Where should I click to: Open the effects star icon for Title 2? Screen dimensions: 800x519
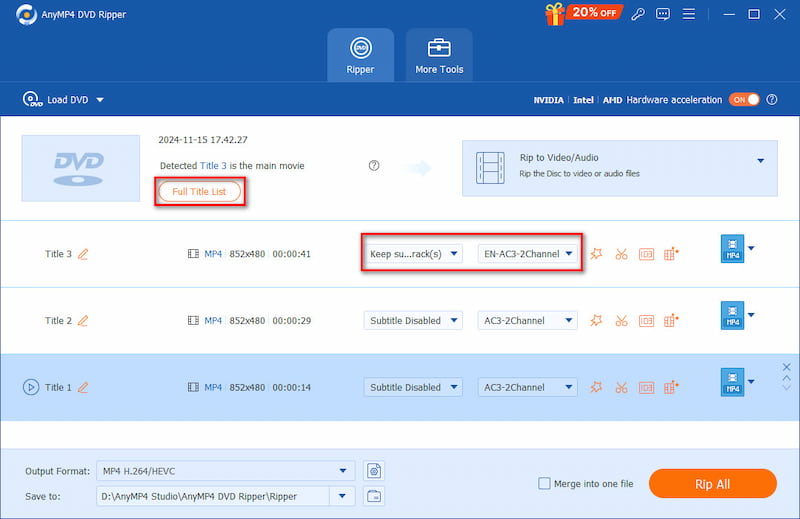click(596, 321)
